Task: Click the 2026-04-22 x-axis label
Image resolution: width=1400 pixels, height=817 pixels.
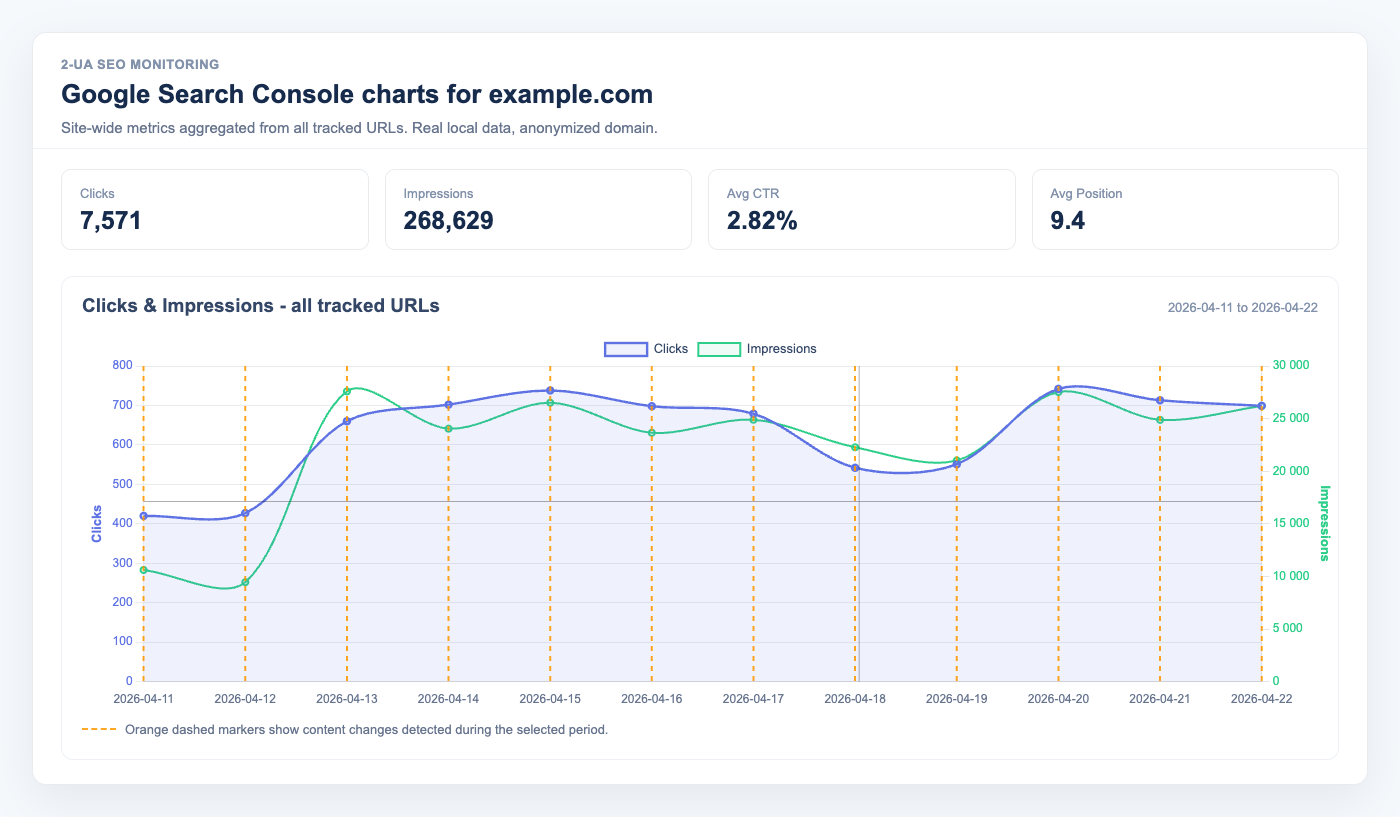Action: point(1261,699)
